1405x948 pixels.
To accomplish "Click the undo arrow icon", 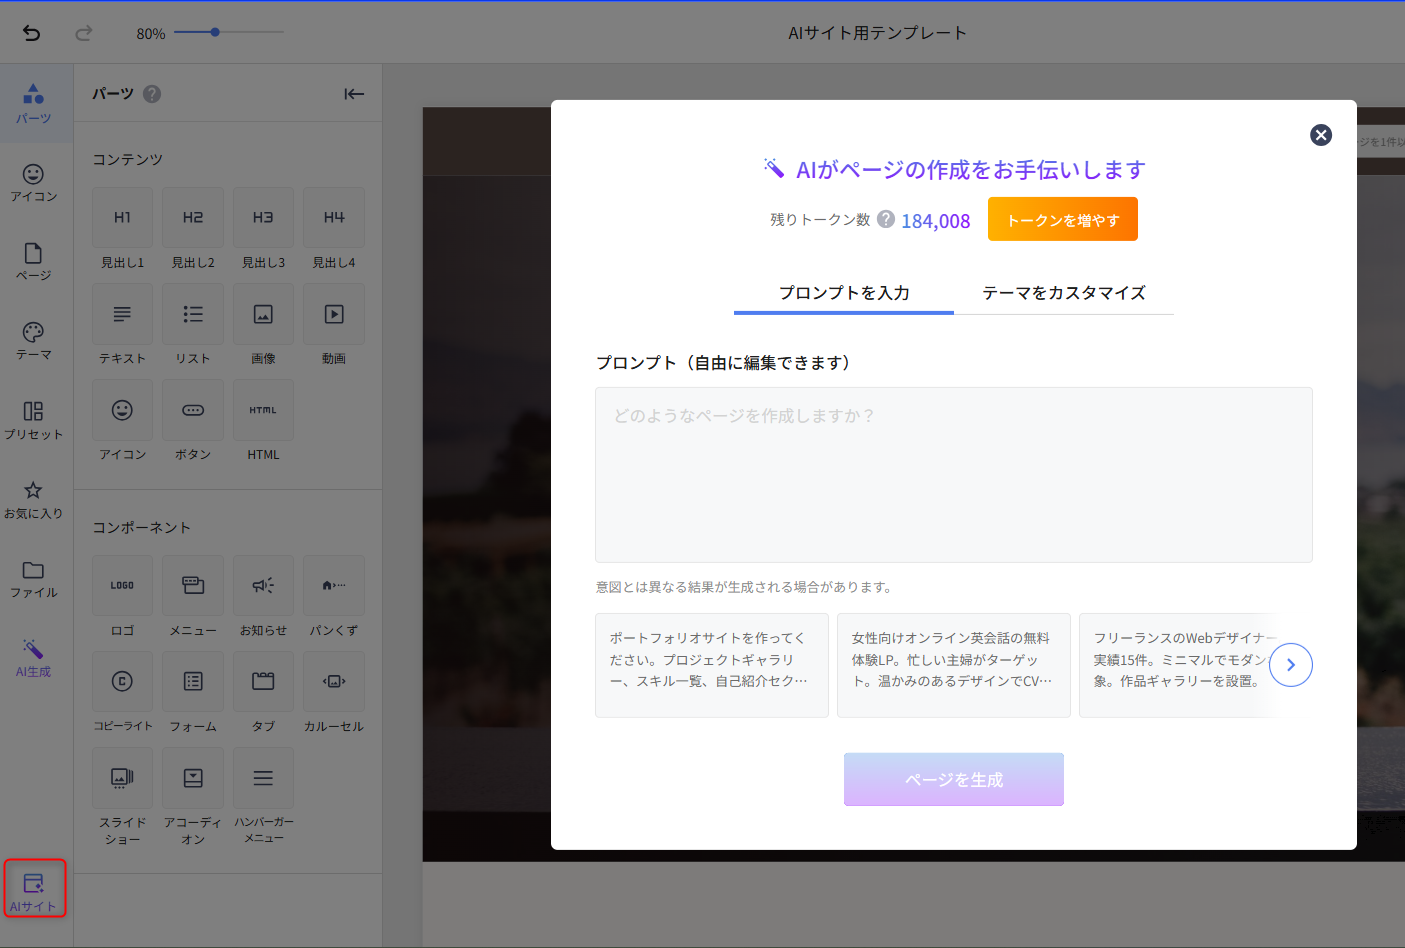I will [31, 33].
